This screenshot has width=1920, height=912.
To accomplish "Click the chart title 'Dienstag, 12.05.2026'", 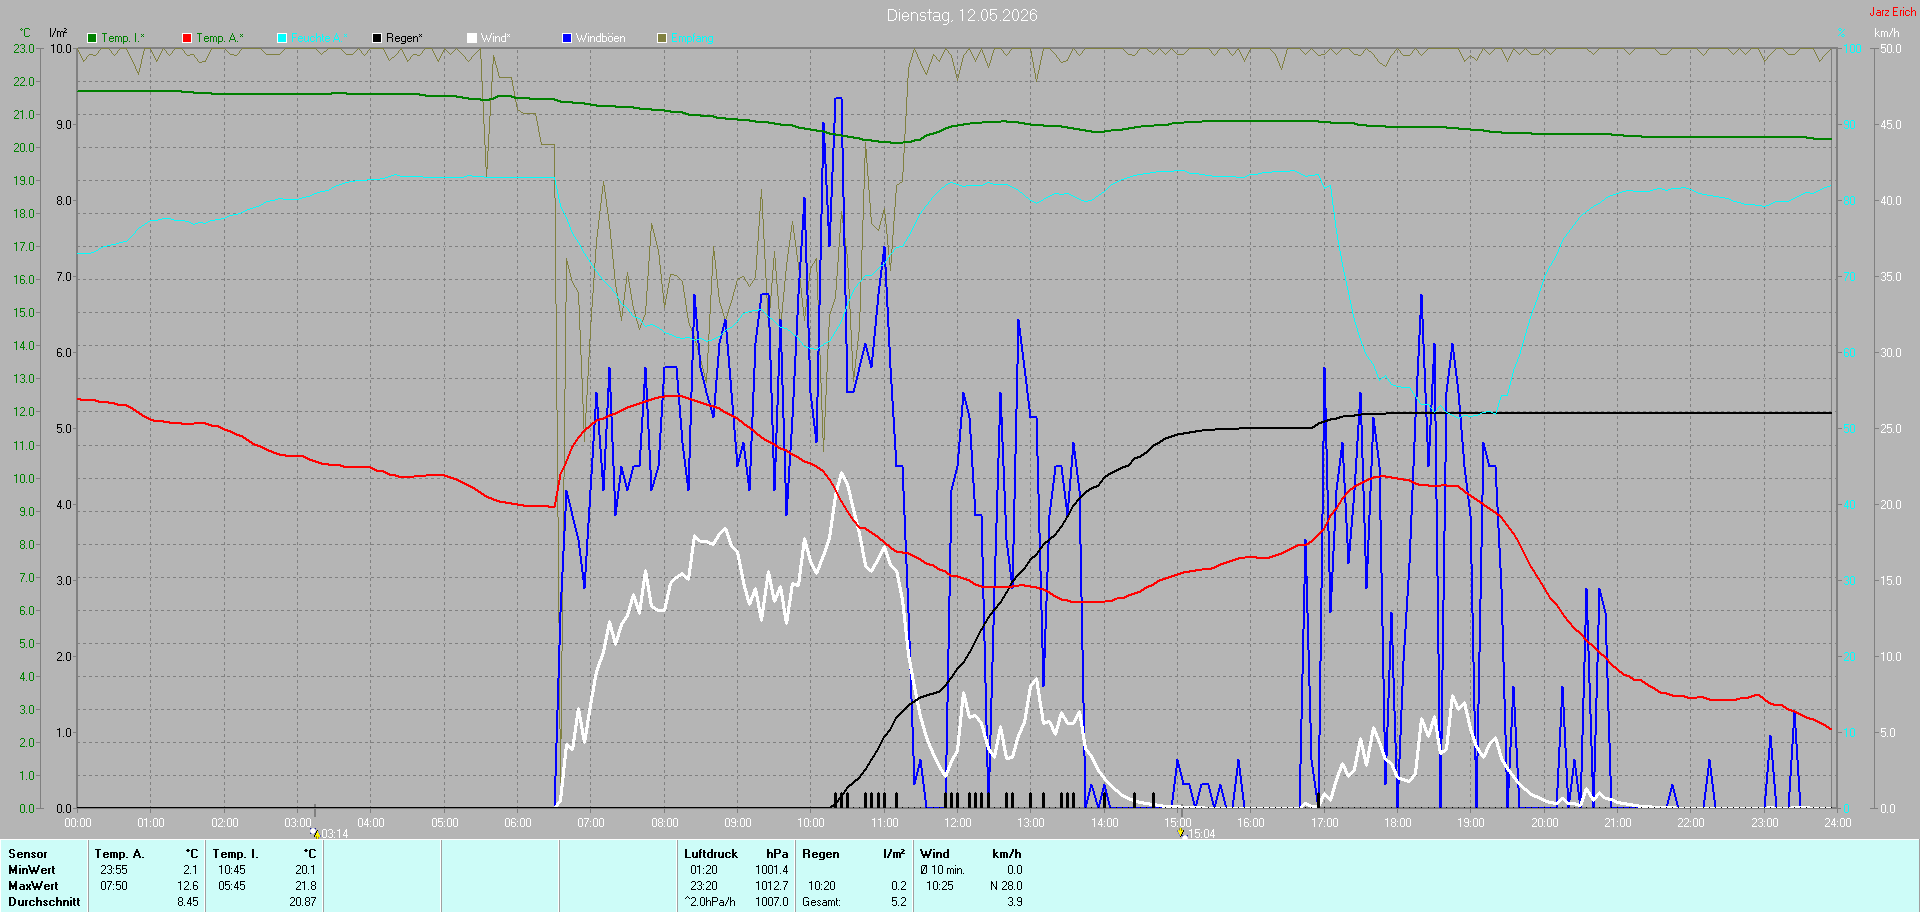I will pyautogui.click(x=962, y=15).
